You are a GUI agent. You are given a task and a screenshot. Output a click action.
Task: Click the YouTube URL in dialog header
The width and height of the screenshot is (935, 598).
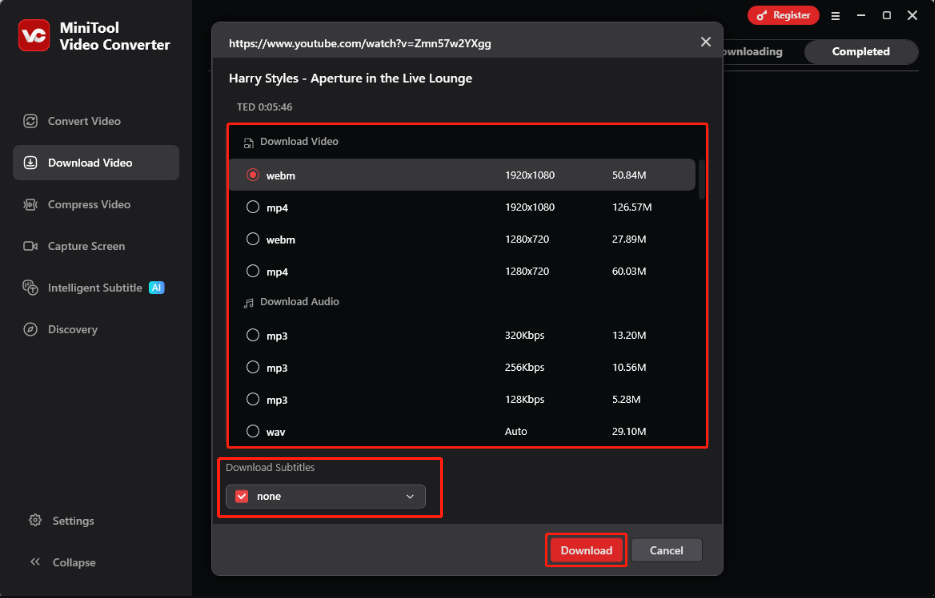coord(360,44)
